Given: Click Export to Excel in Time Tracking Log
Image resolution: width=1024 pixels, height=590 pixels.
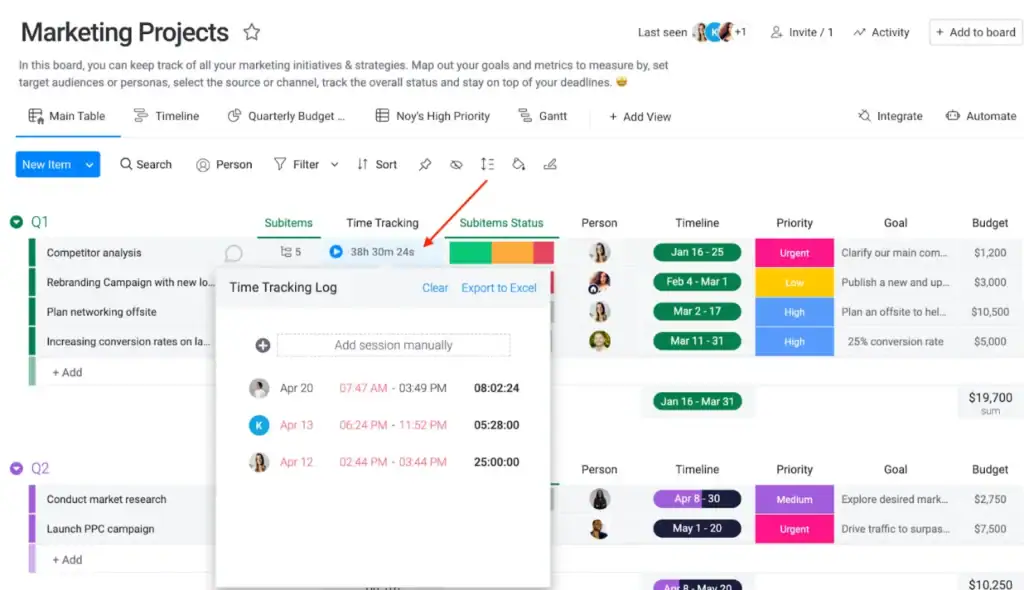Looking at the screenshot, I should click(499, 287).
